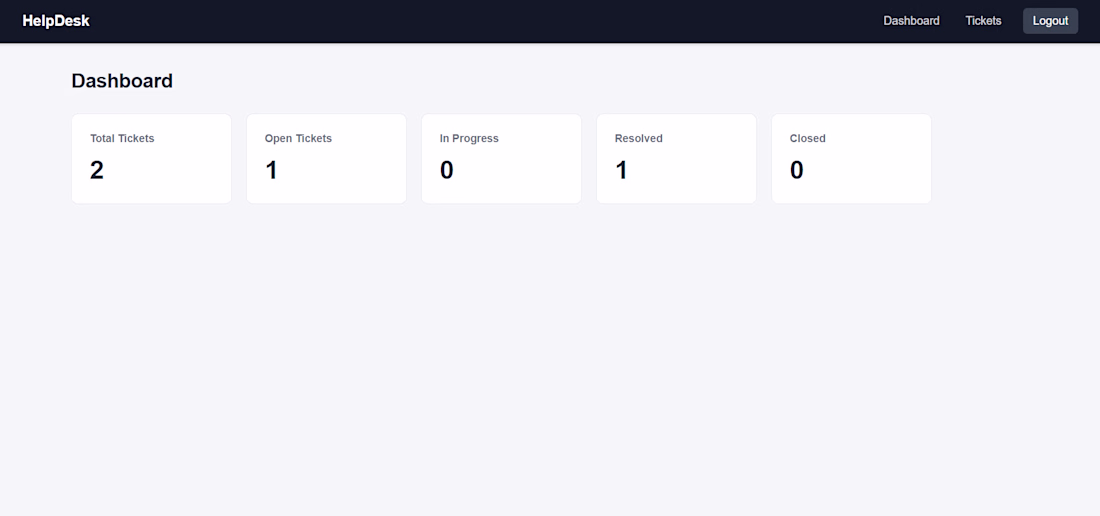1100x516 pixels.
Task: Open the Dashboard nav link
Action: click(911, 21)
